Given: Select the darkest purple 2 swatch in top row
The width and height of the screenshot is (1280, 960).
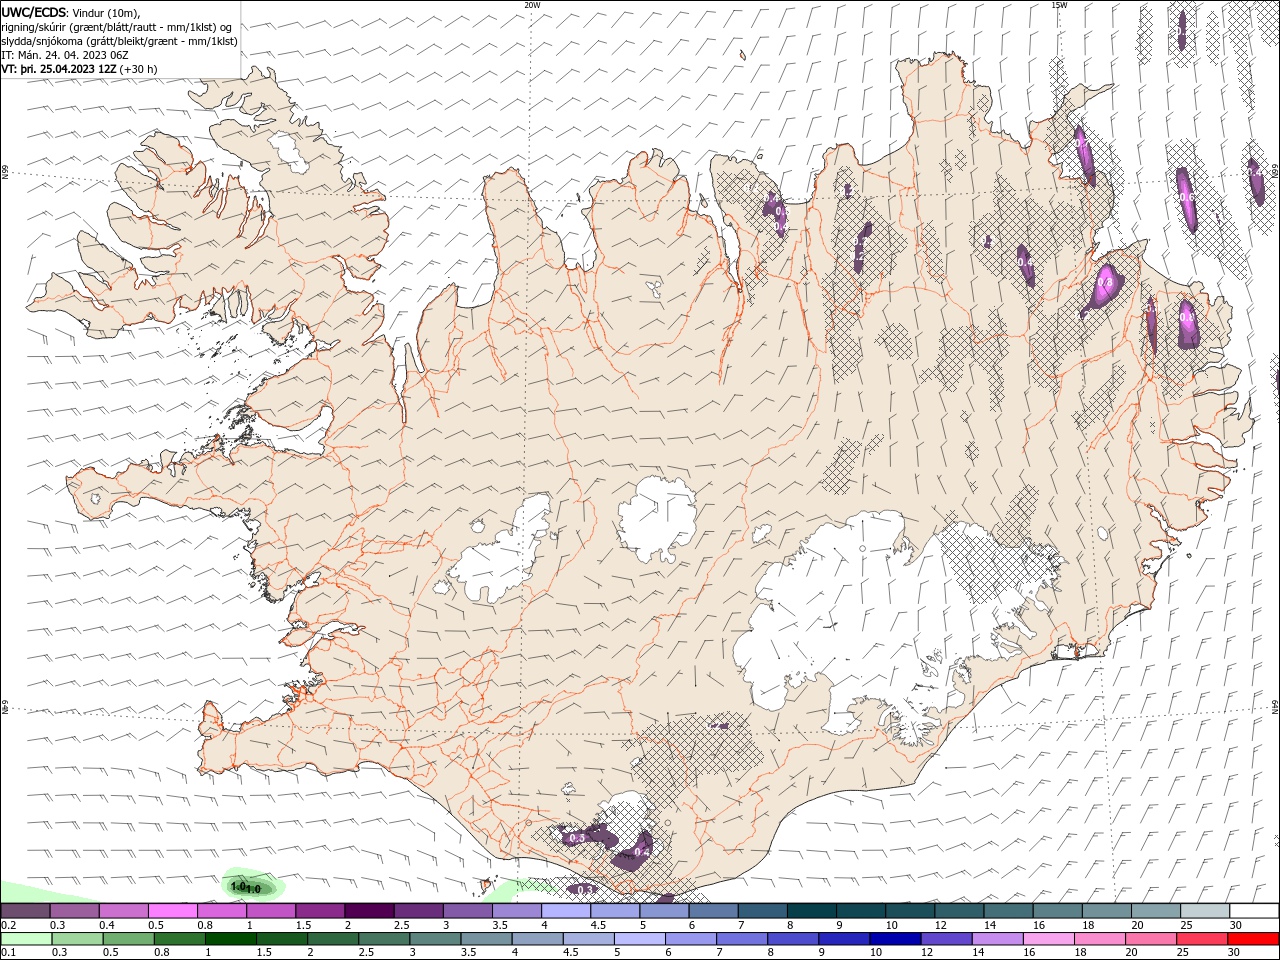Looking at the screenshot, I should pyautogui.click(x=368, y=911).
